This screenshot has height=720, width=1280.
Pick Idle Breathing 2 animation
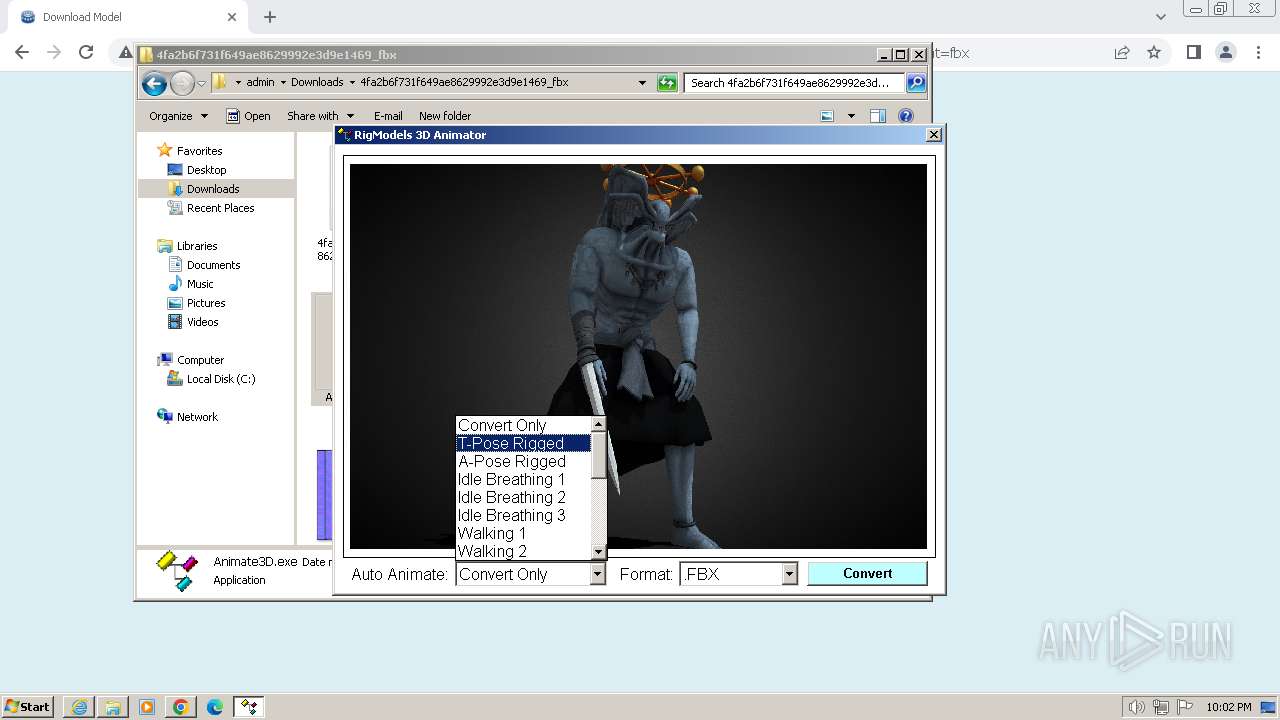(x=523, y=497)
